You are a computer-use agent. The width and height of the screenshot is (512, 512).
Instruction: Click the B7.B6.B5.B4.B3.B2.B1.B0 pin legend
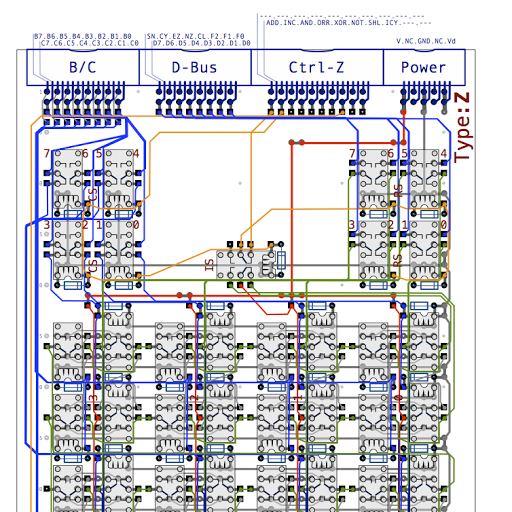[x=83, y=36]
